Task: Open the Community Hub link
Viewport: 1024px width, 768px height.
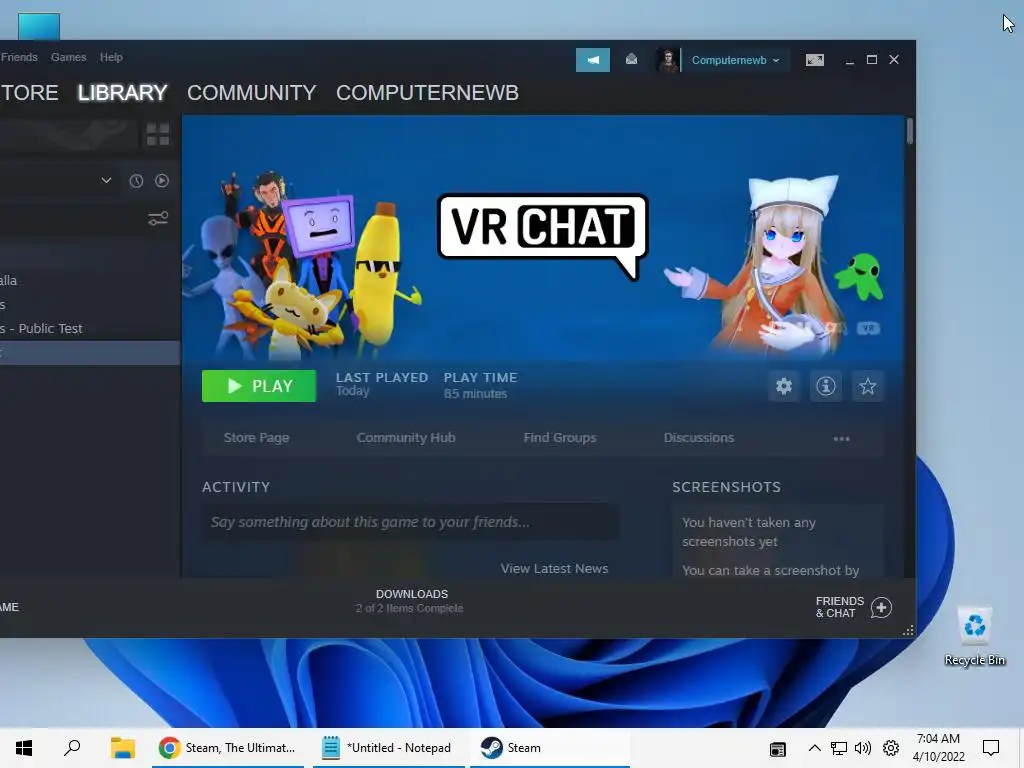Action: (406, 438)
